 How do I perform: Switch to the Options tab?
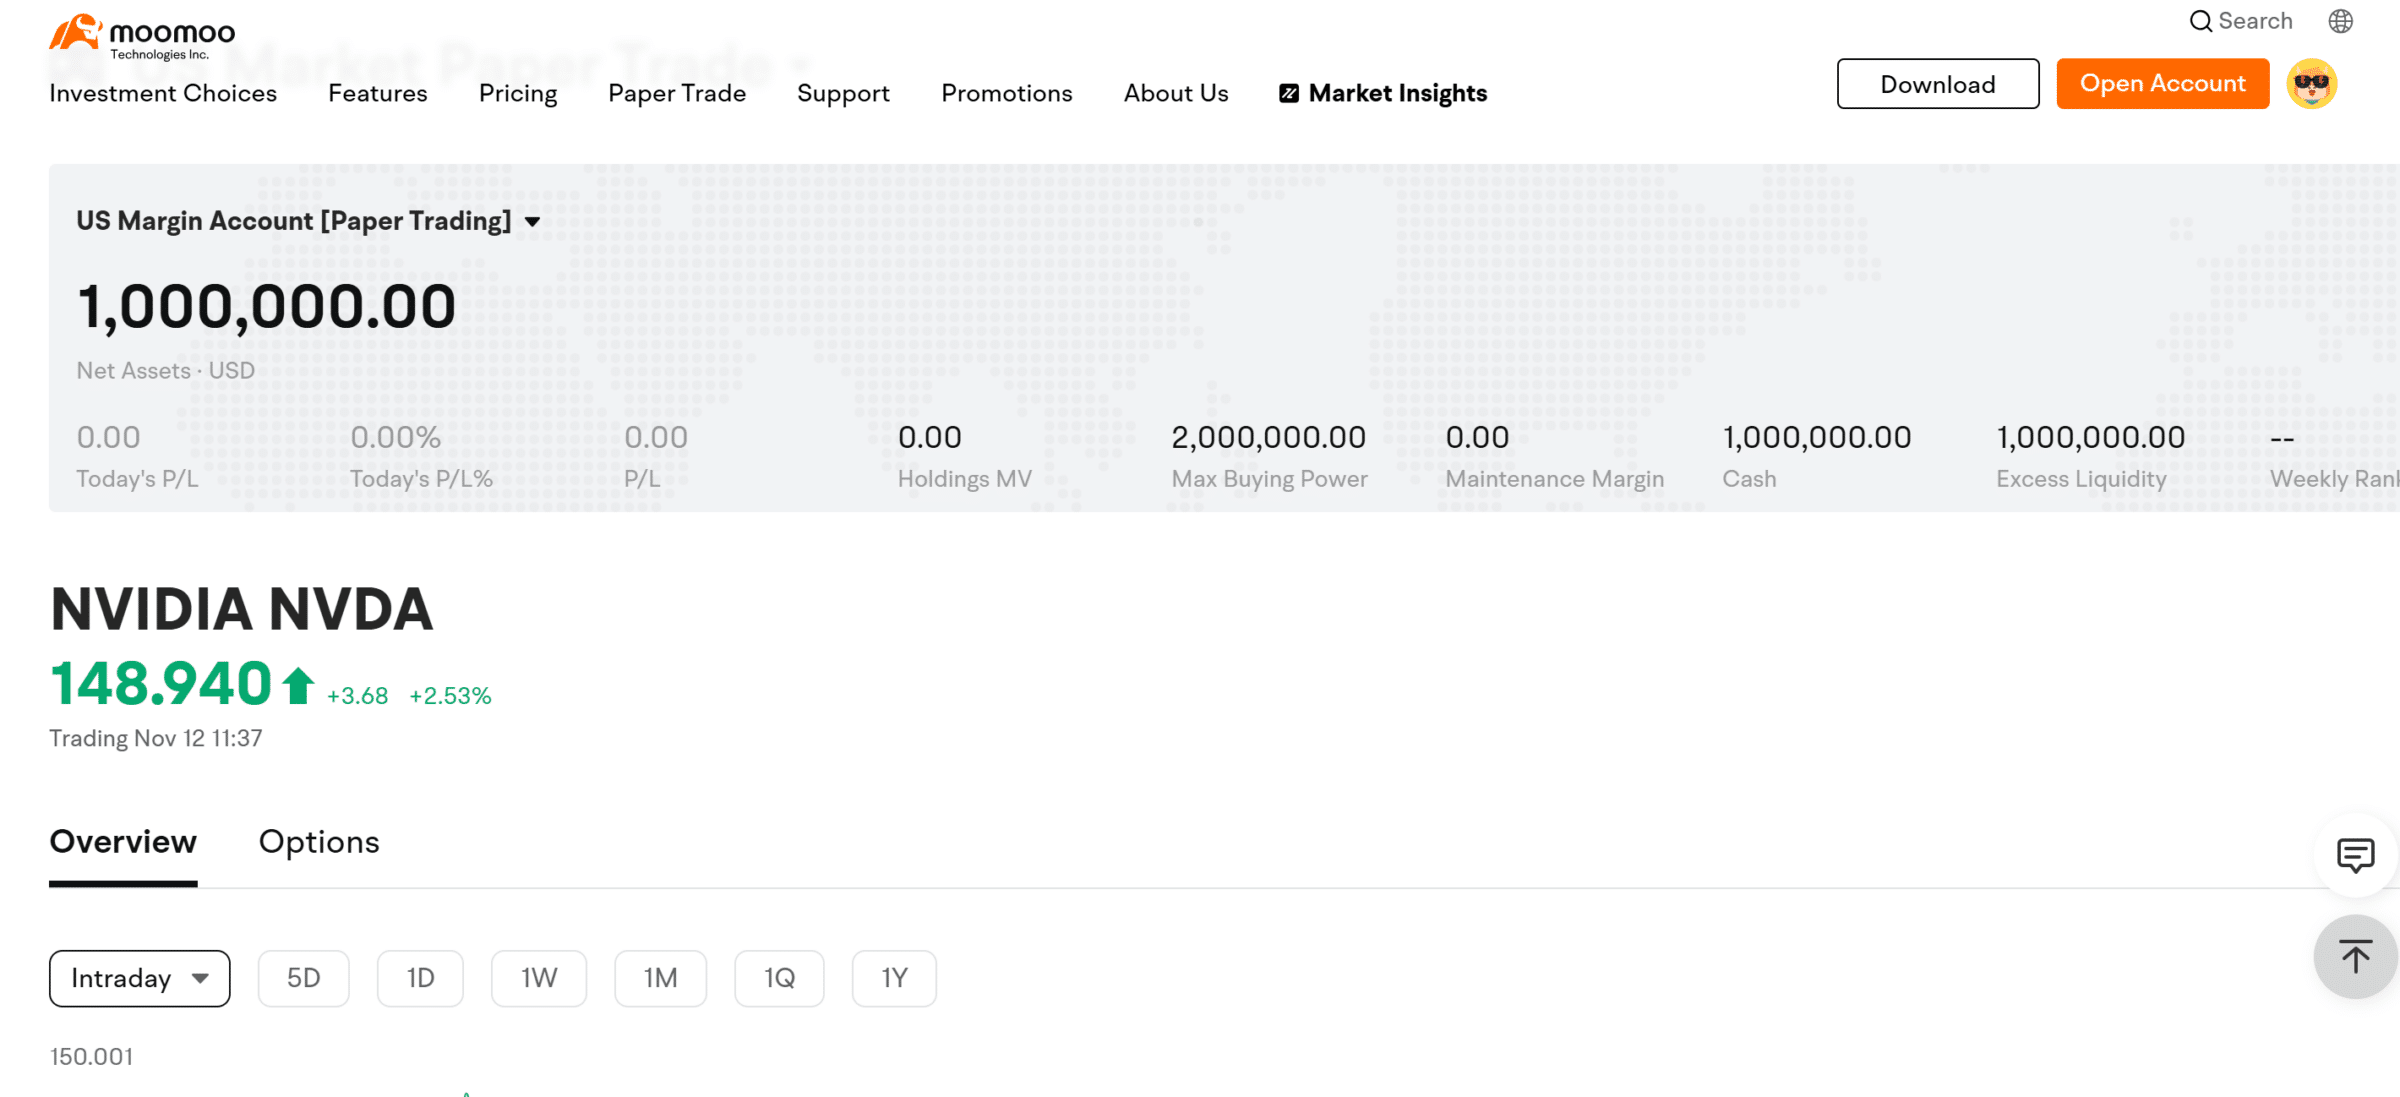pos(319,842)
